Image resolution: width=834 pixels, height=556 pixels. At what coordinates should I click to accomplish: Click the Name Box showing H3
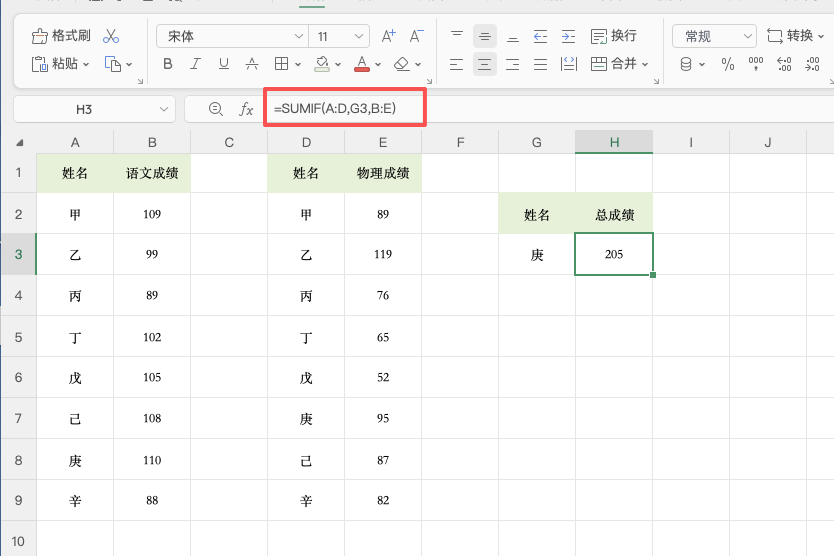coord(94,109)
